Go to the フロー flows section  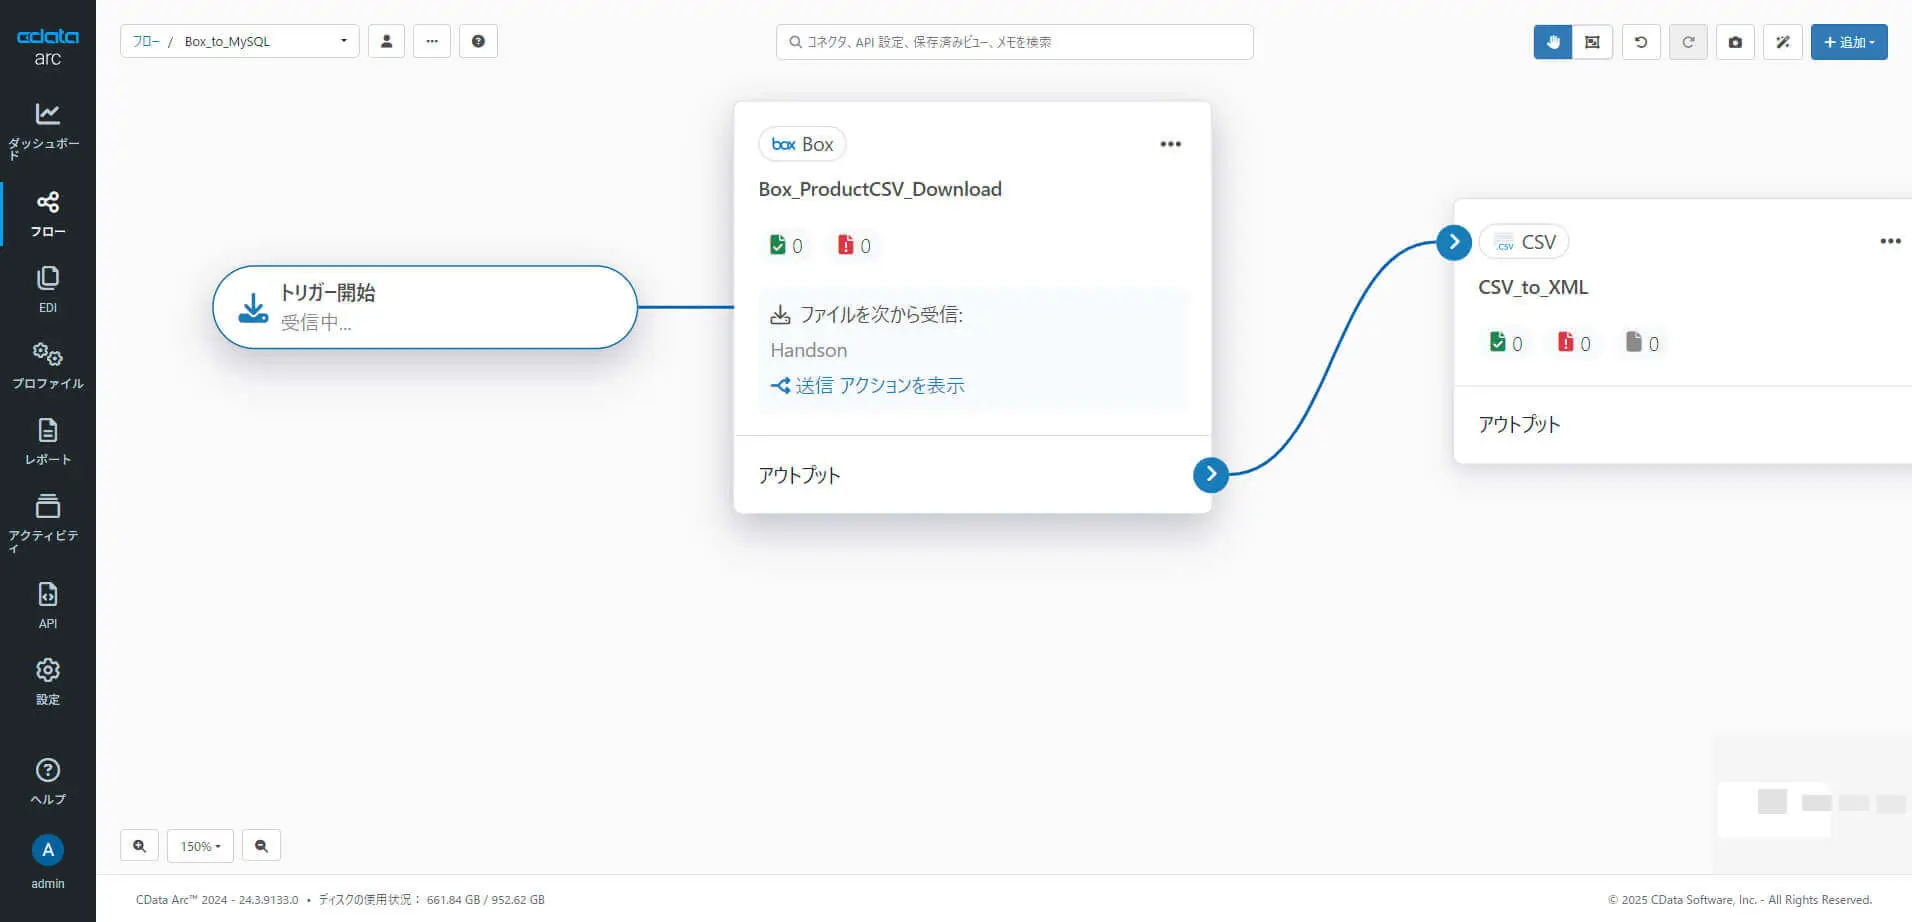tap(47, 214)
